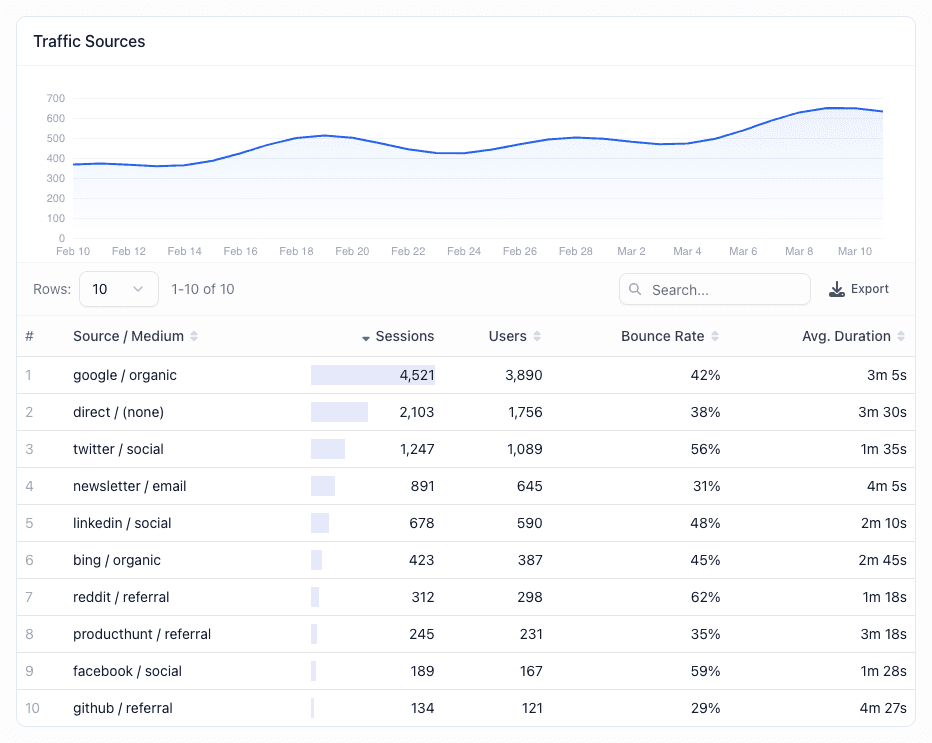Click sort arrows next to Avg. Duration
This screenshot has width=932, height=743.
901,337
